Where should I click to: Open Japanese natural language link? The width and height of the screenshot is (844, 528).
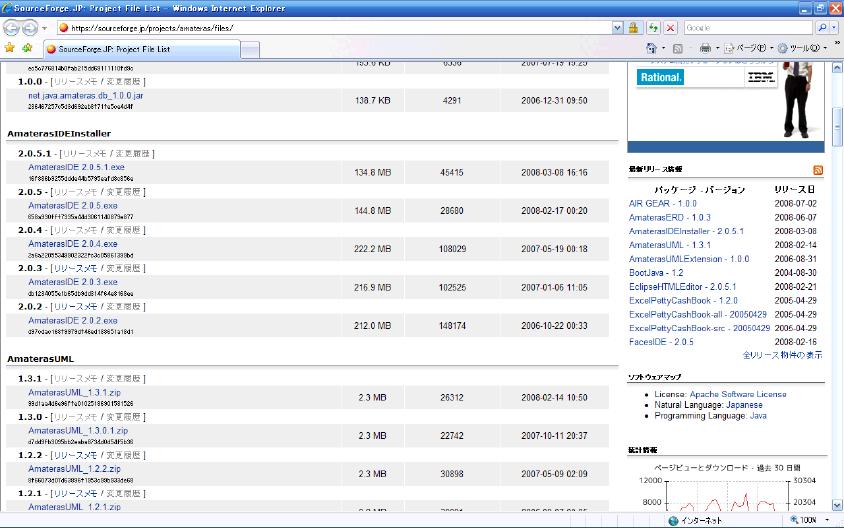coord(744,405)
